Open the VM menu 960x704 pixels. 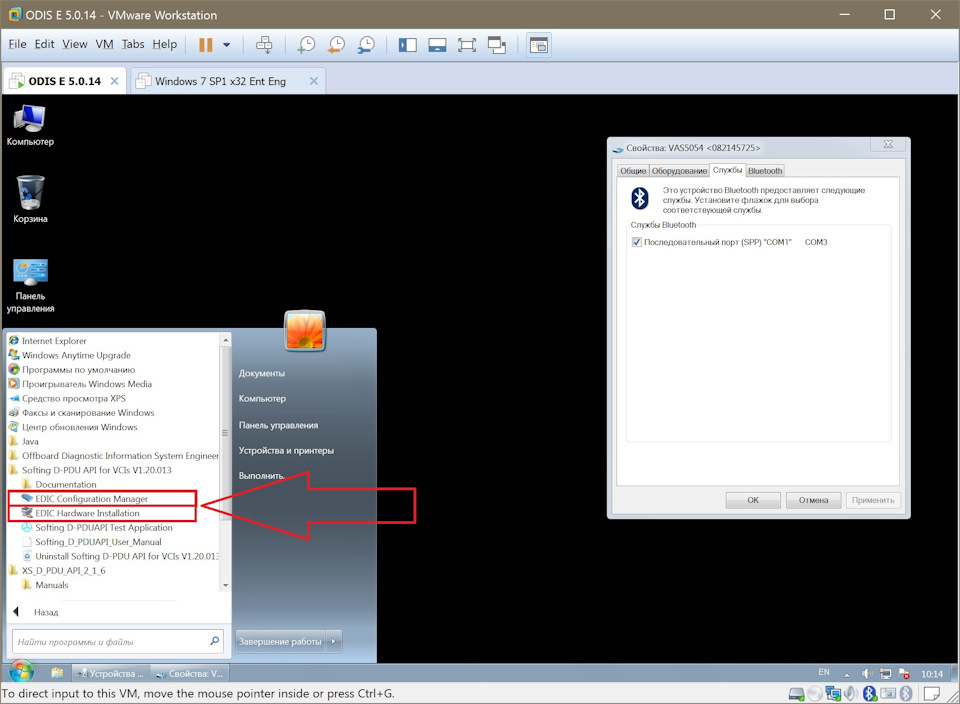pyautogui.click(x=104, y=44)
